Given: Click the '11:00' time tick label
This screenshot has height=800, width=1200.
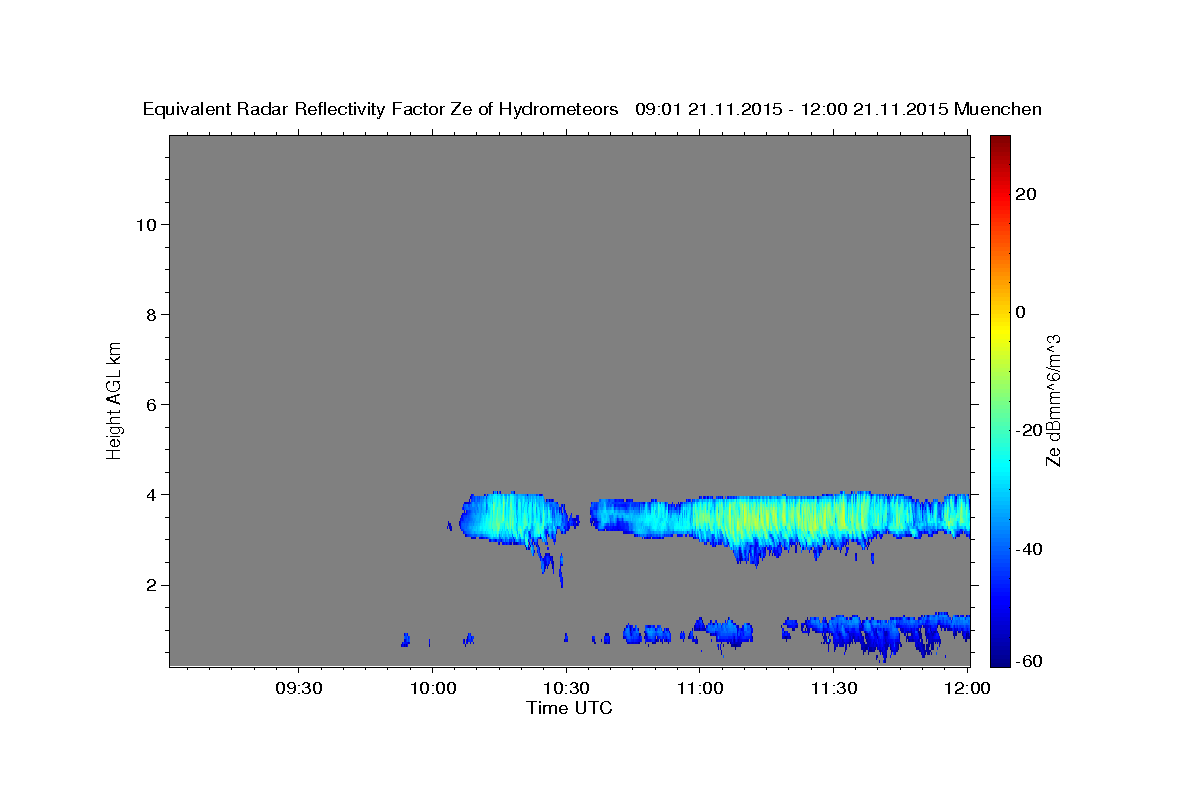Looking at the screenshot, I should coord(699,688).
